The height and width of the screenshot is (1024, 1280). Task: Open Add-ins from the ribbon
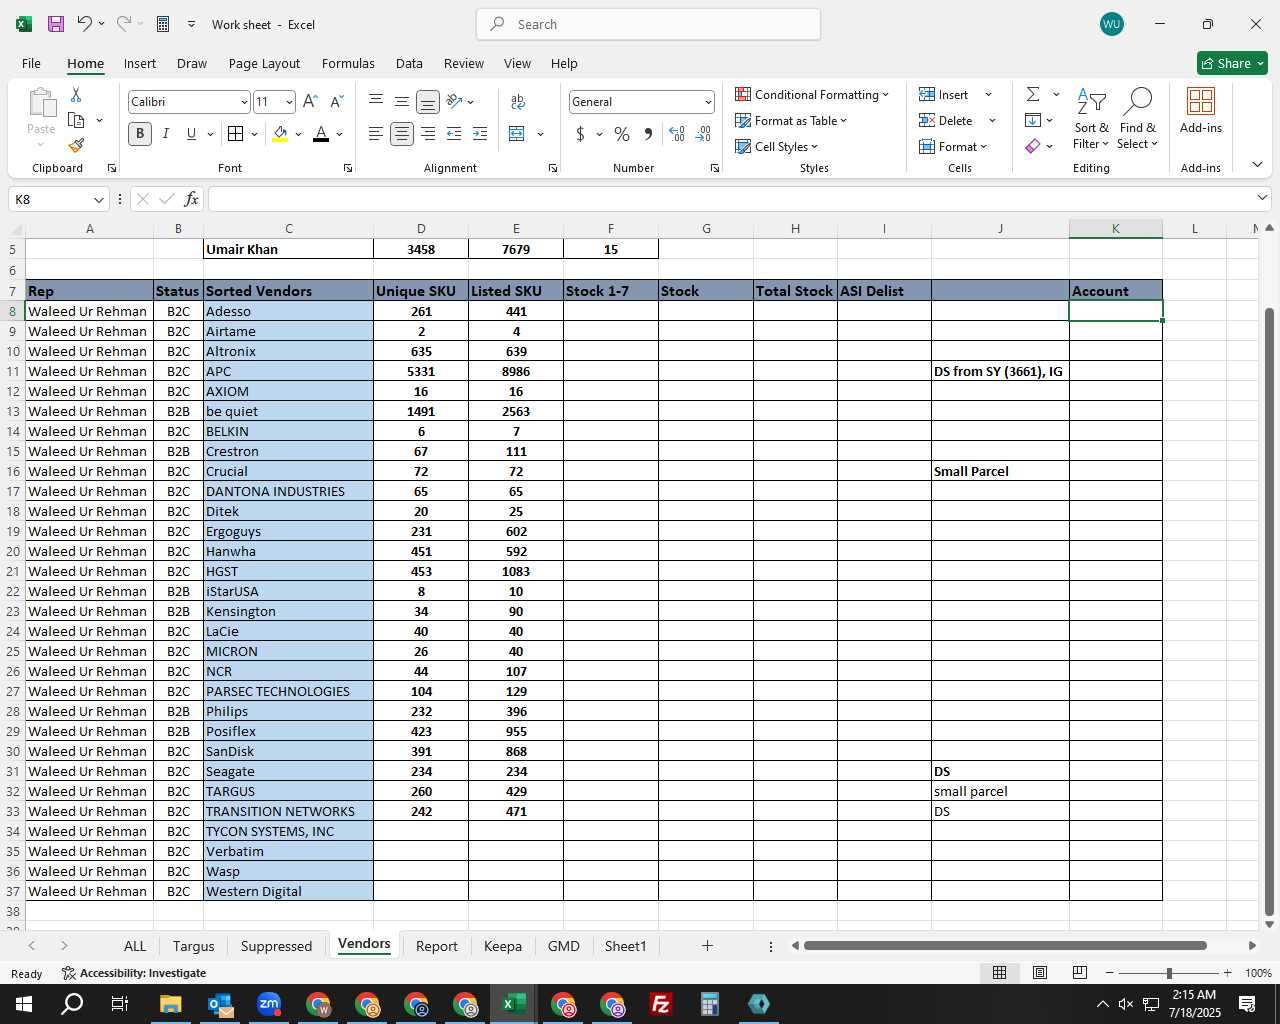[x=1201, y=110]
